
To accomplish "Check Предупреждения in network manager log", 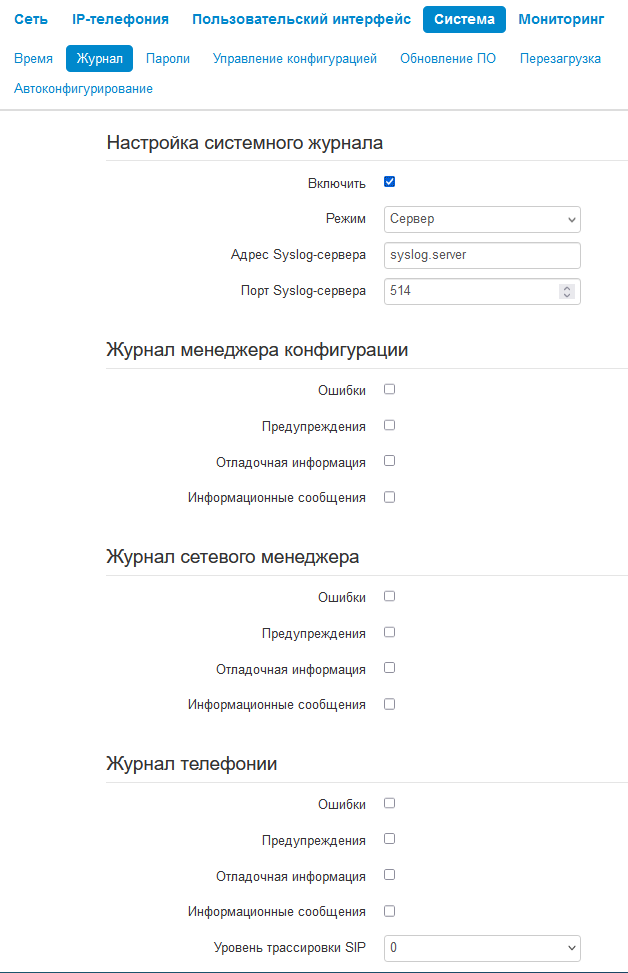I will [x=390, y=632].
